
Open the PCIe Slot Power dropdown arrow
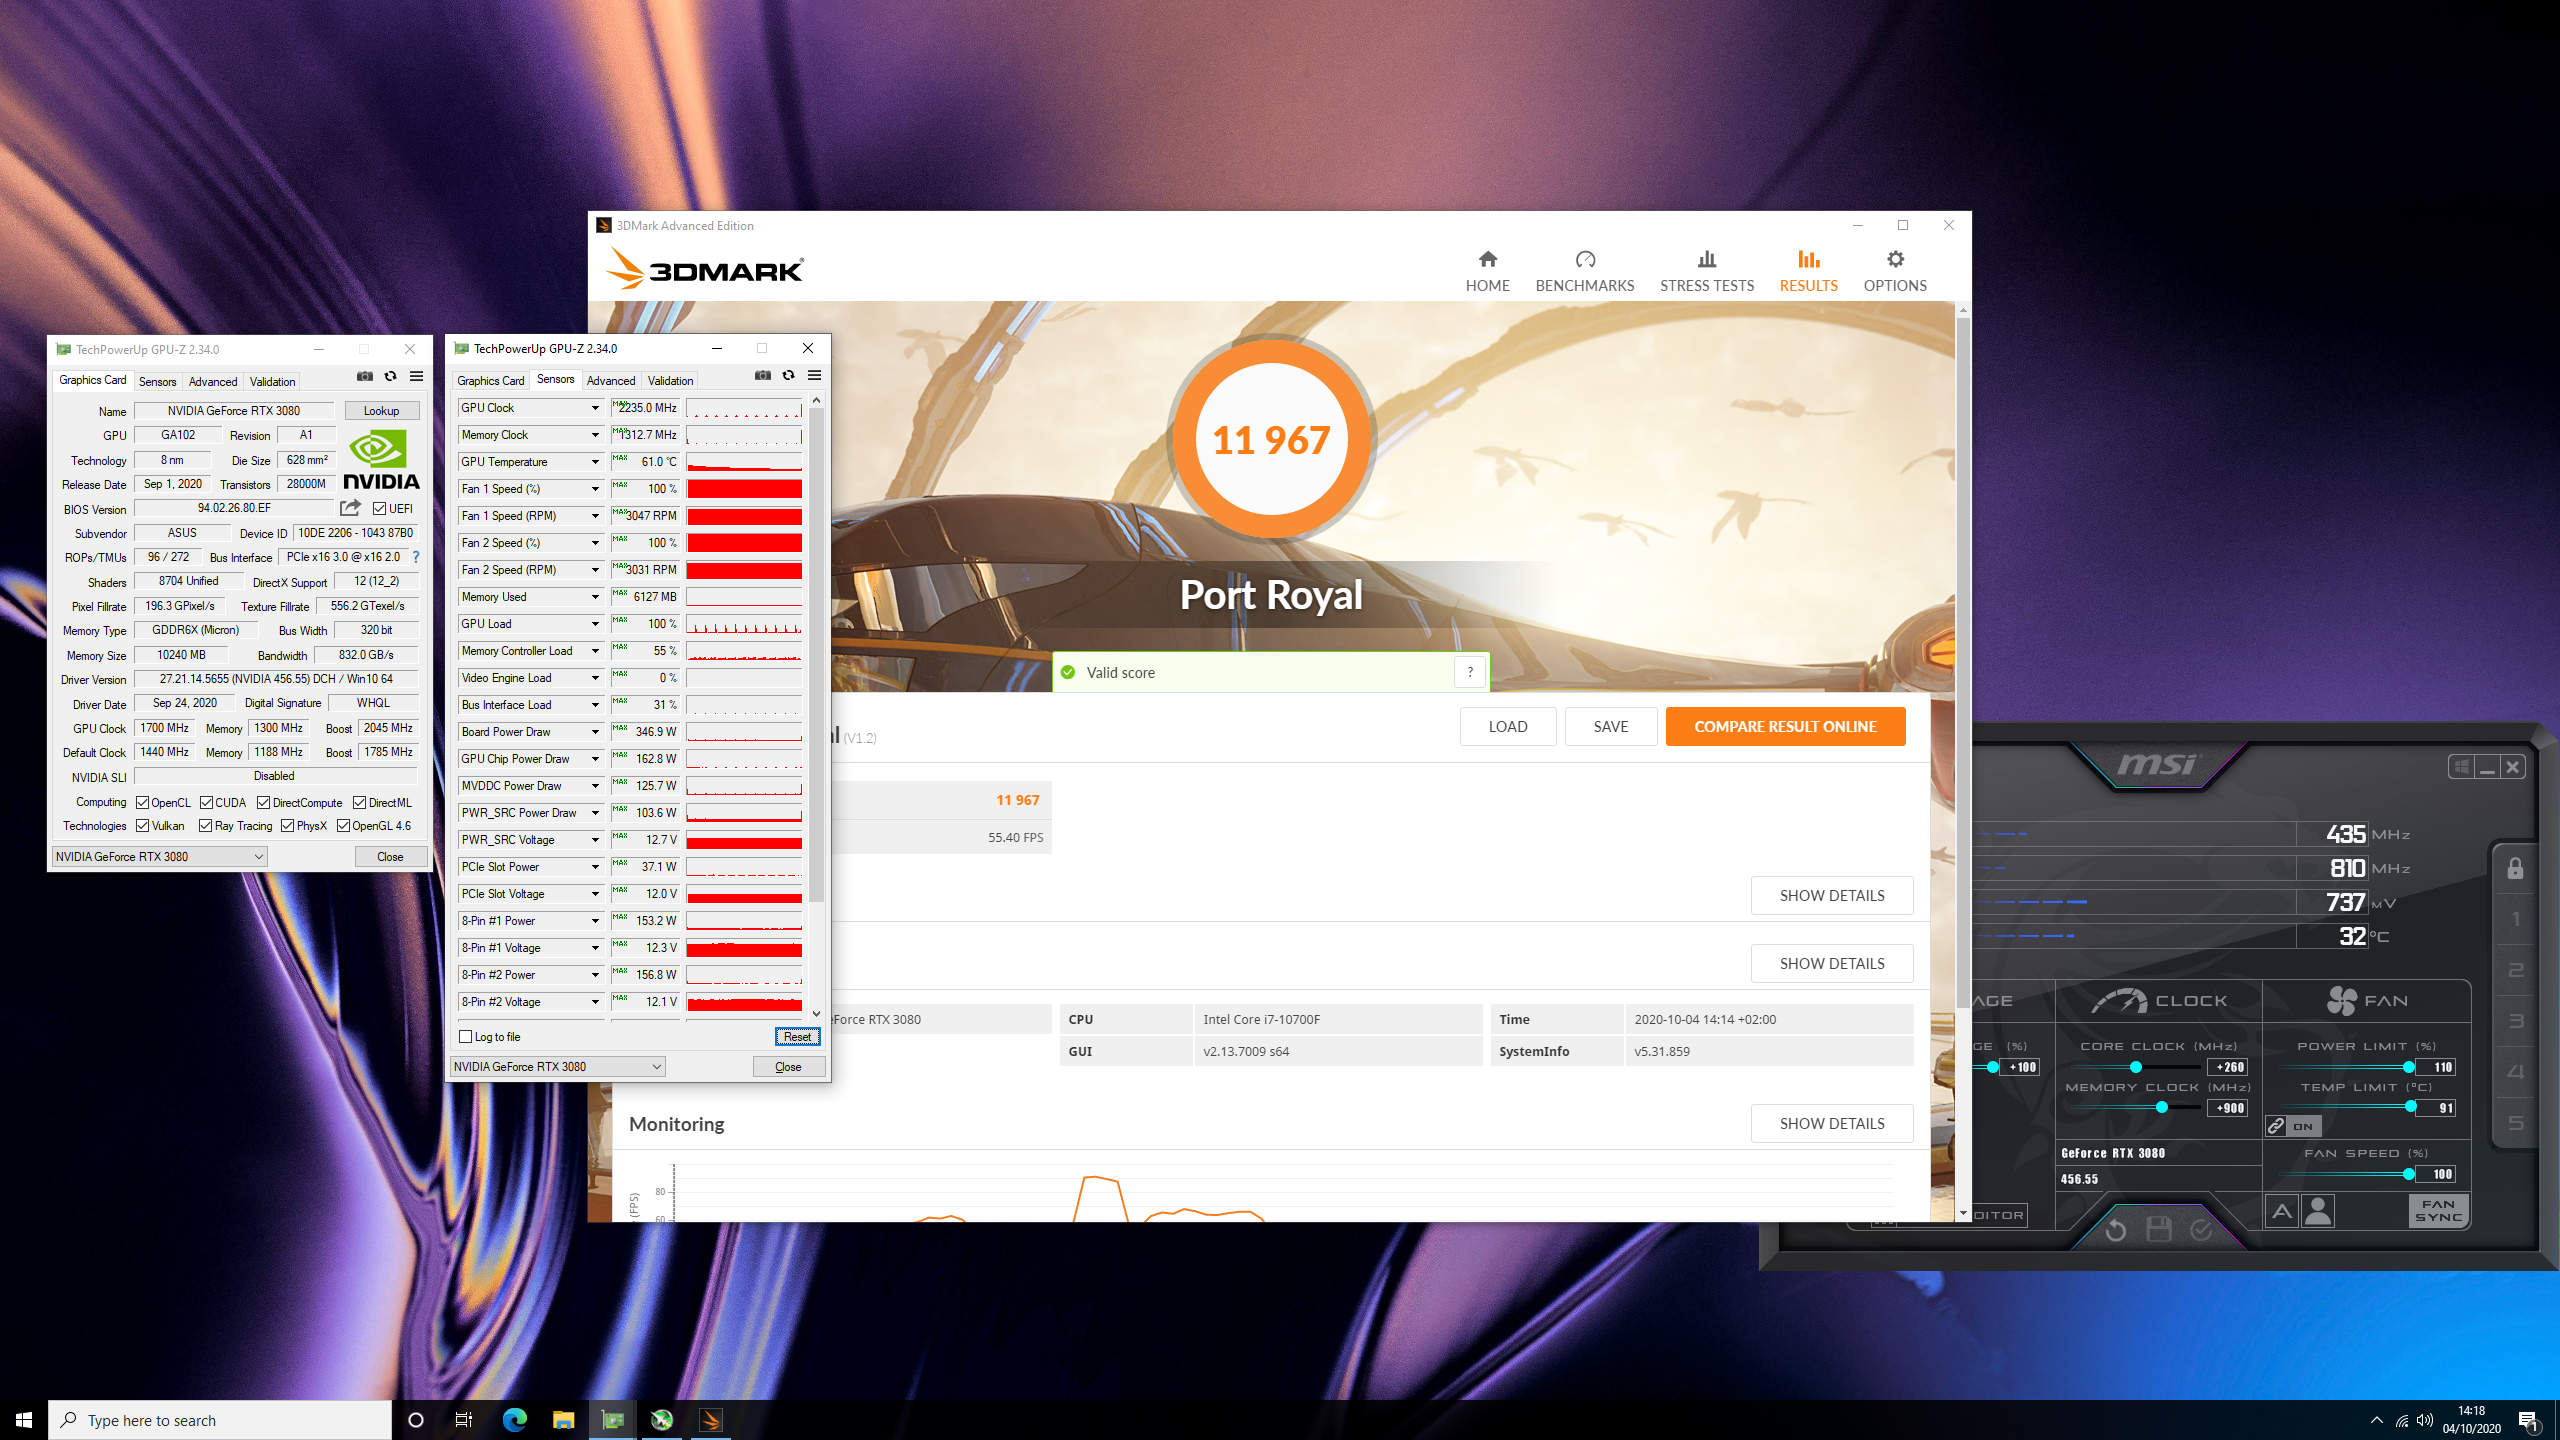[x=595, y=867]
